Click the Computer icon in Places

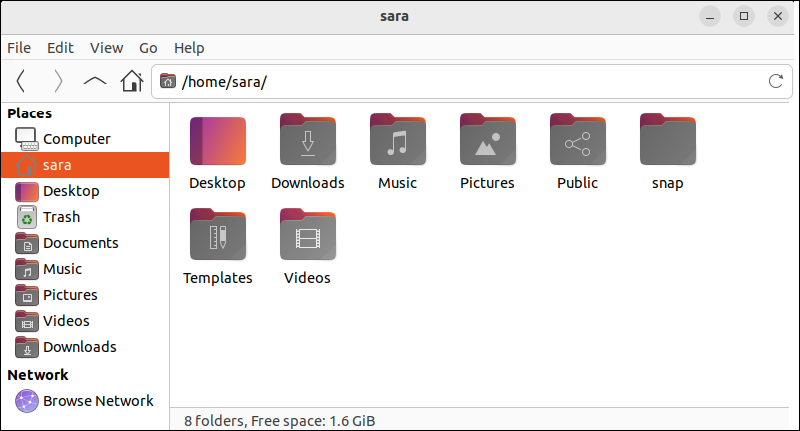pyautogui.click(x=26, y=139)
